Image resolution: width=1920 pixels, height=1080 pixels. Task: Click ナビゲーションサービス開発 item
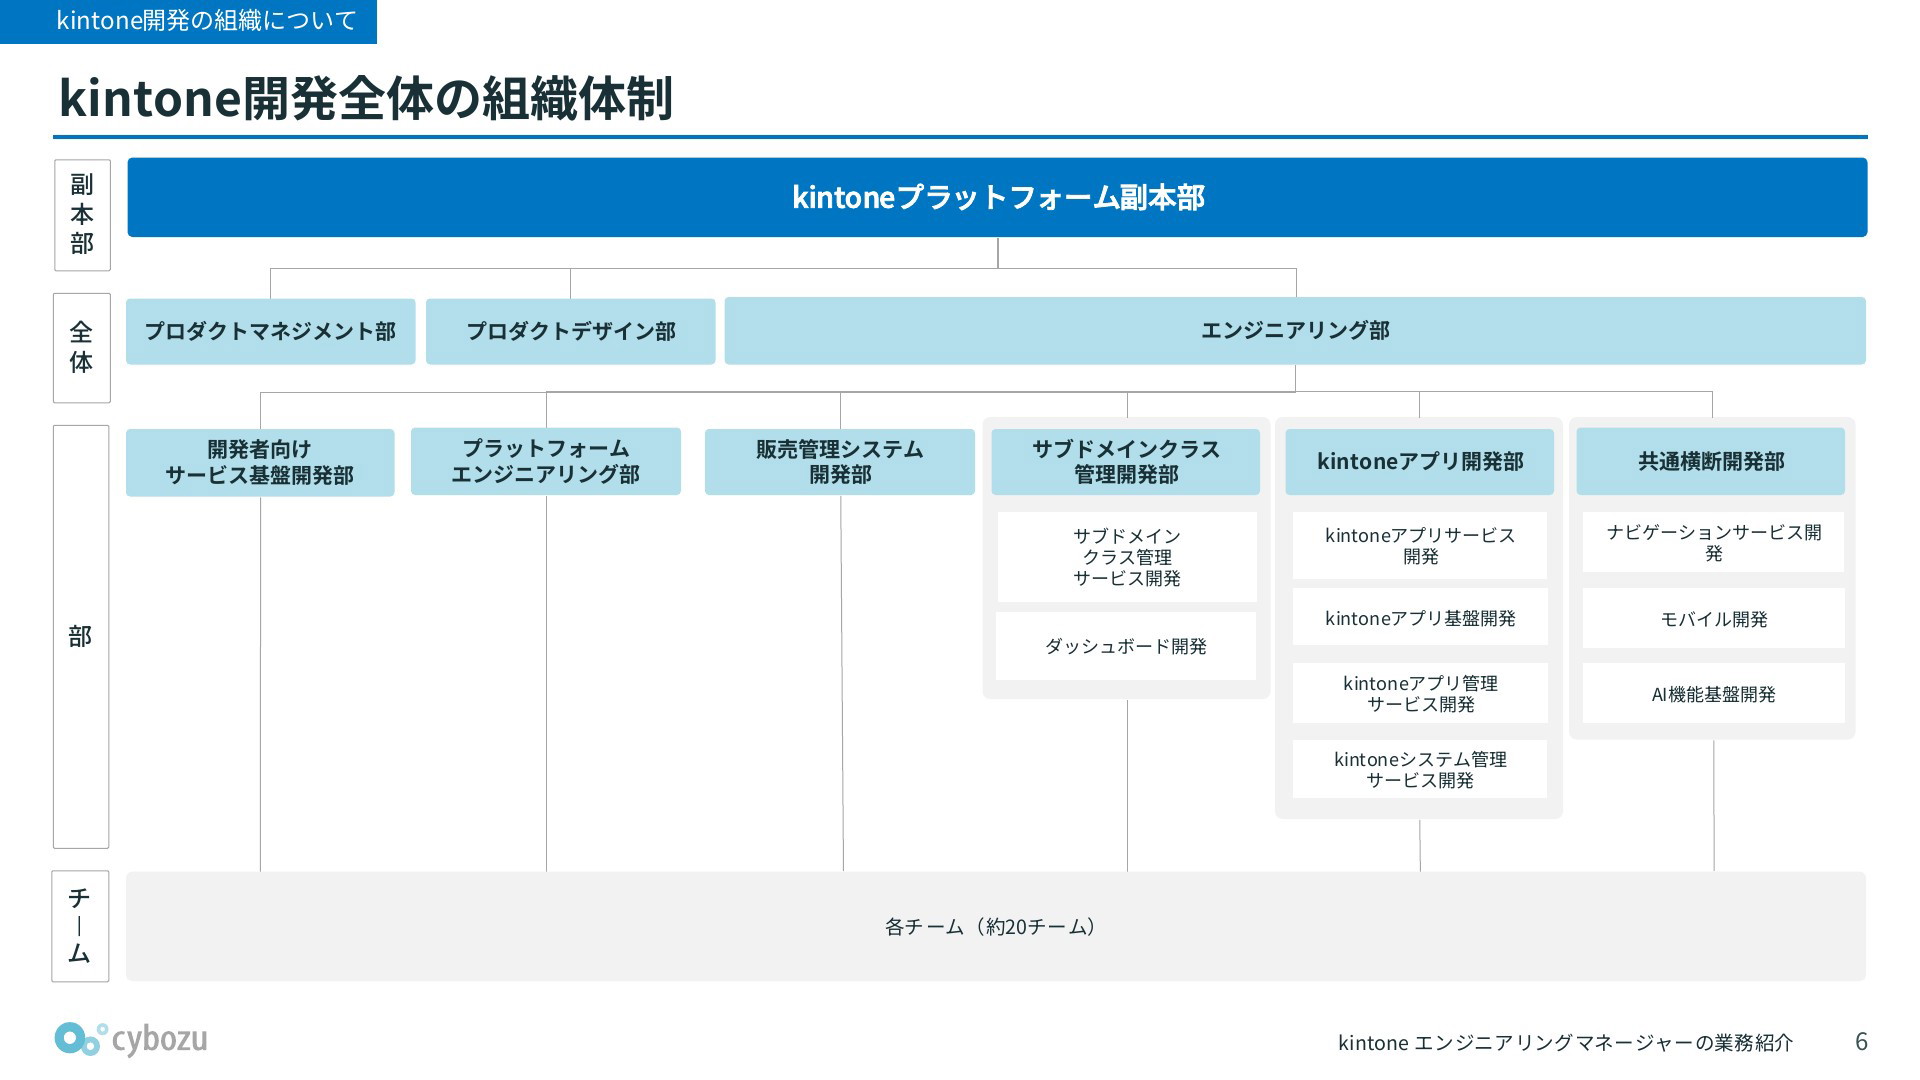(x=1713, y=543)
